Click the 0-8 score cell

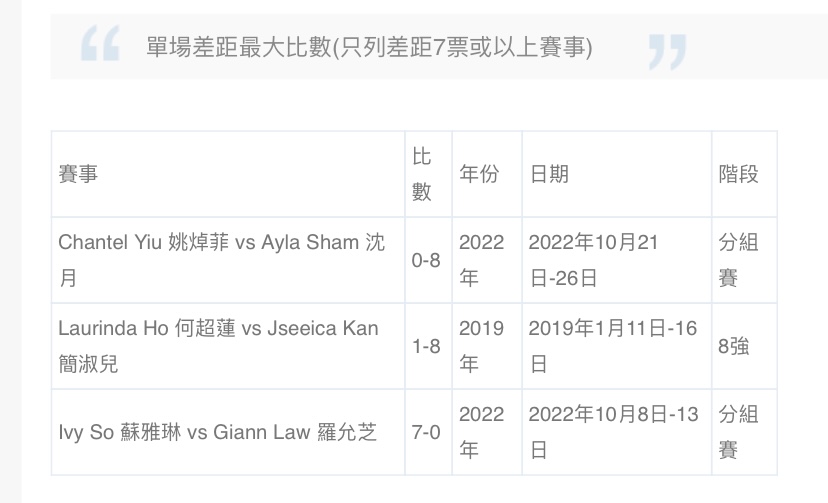click(426, 260)
